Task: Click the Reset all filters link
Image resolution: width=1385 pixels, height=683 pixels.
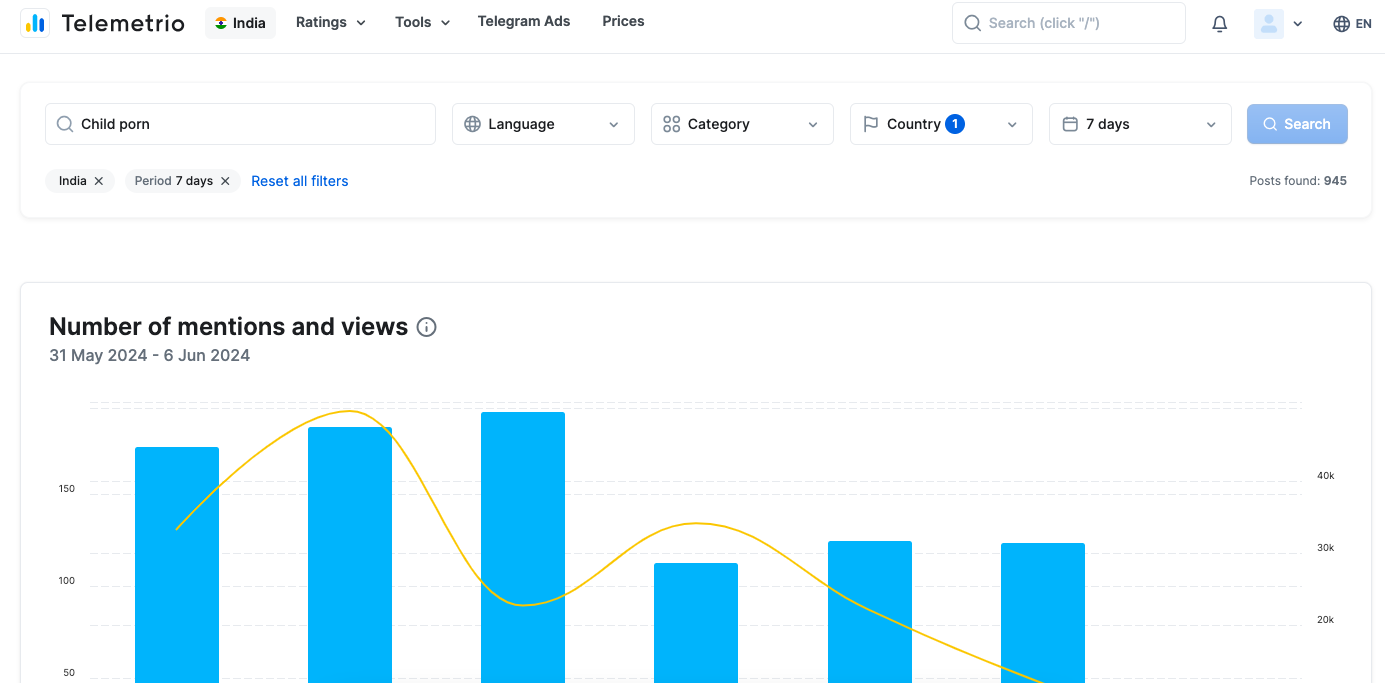Action: point(300,181)
